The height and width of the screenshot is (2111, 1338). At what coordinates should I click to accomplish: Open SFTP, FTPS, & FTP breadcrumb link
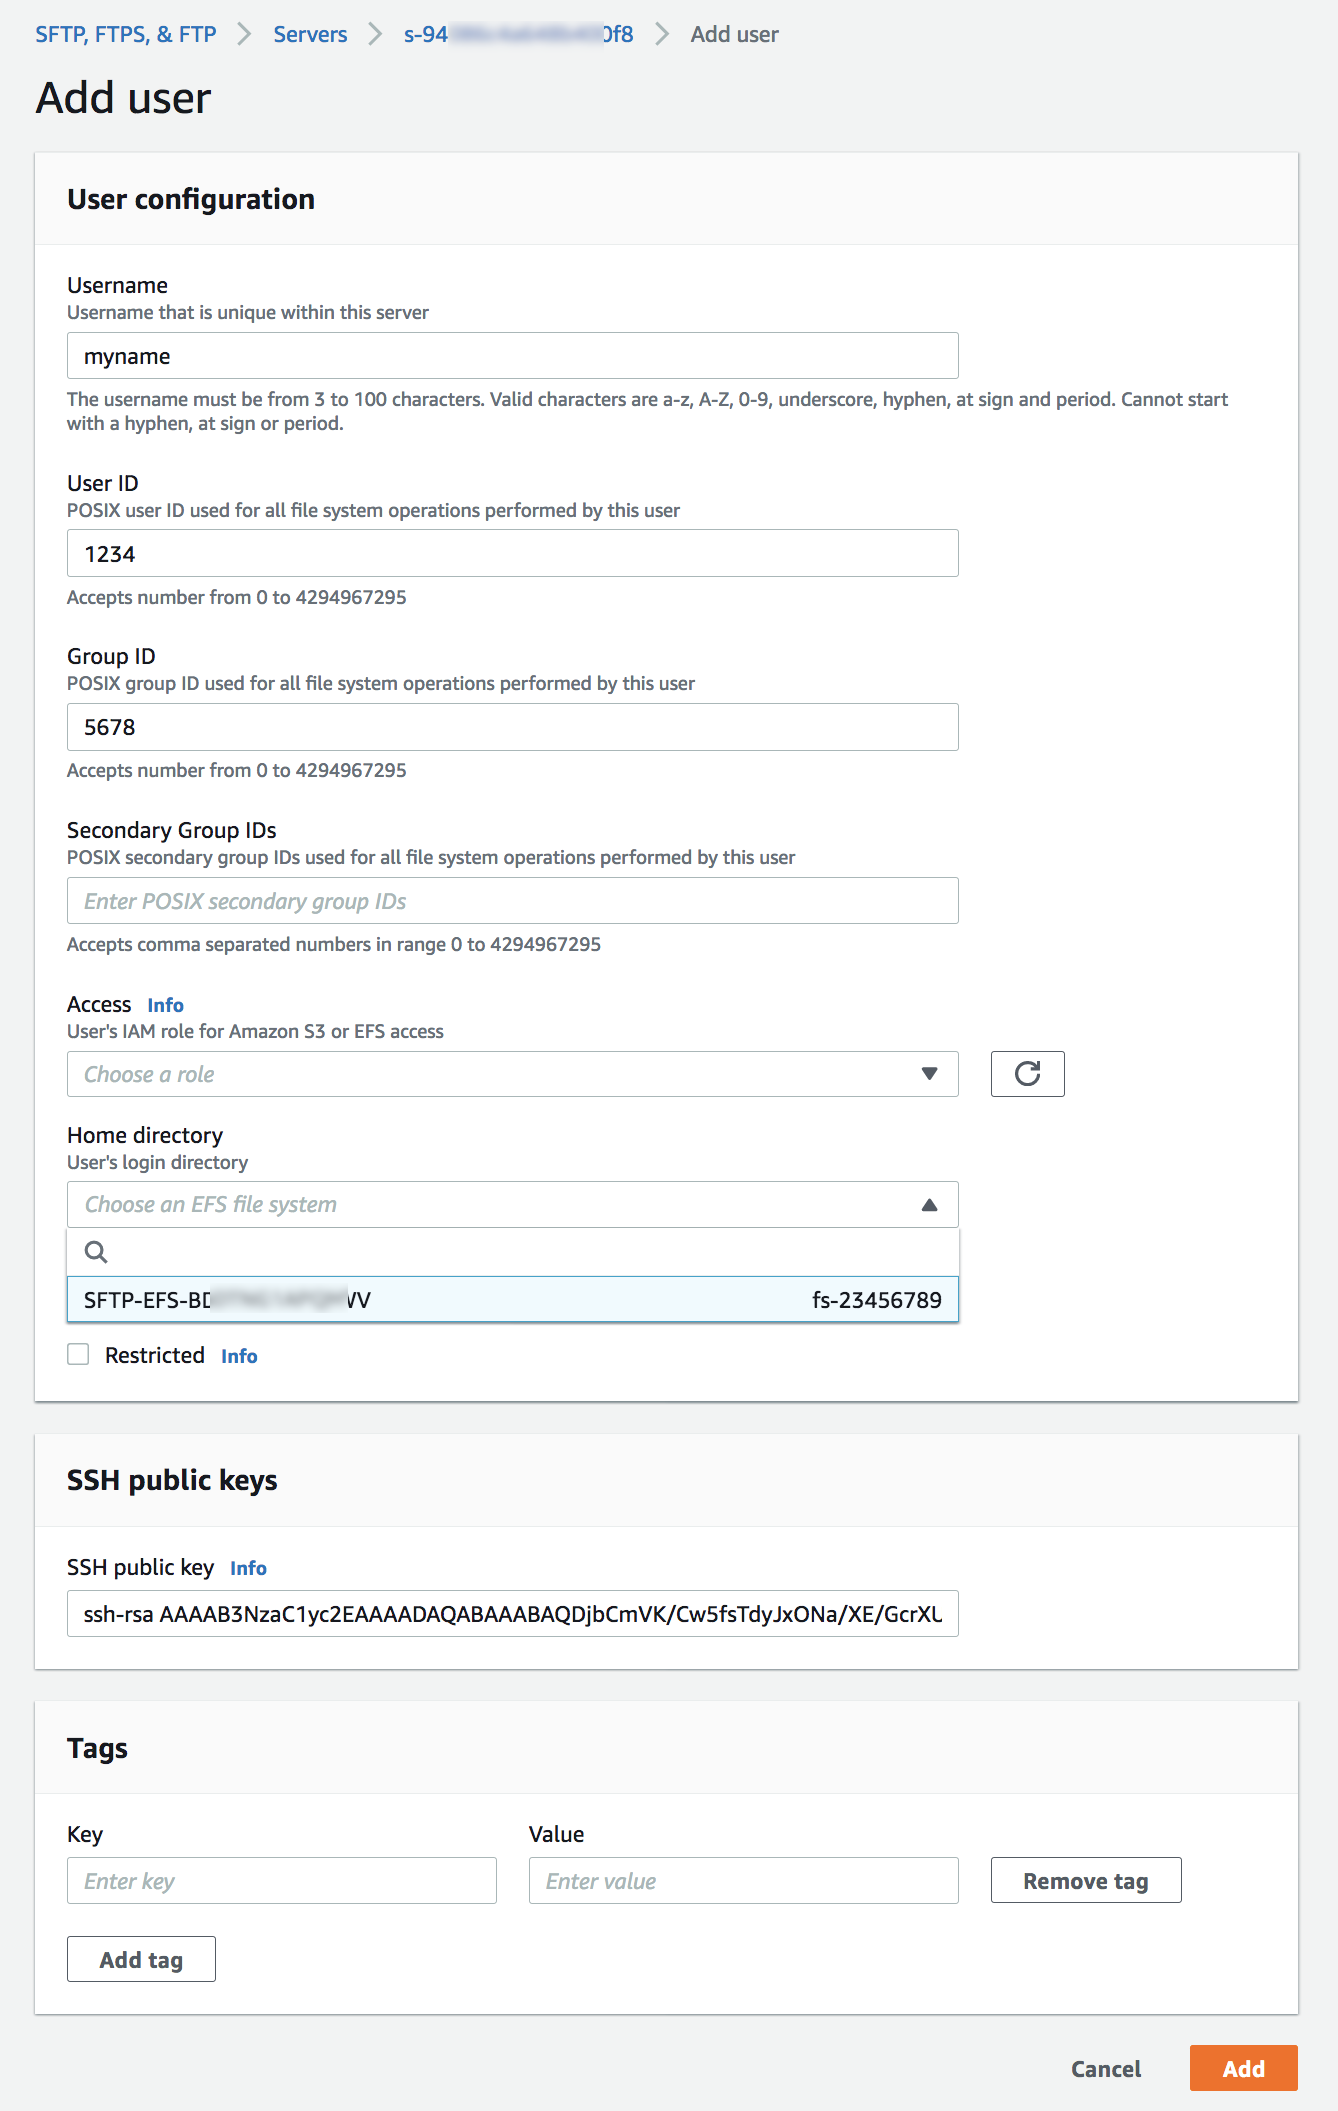click(x=126, y=34)
